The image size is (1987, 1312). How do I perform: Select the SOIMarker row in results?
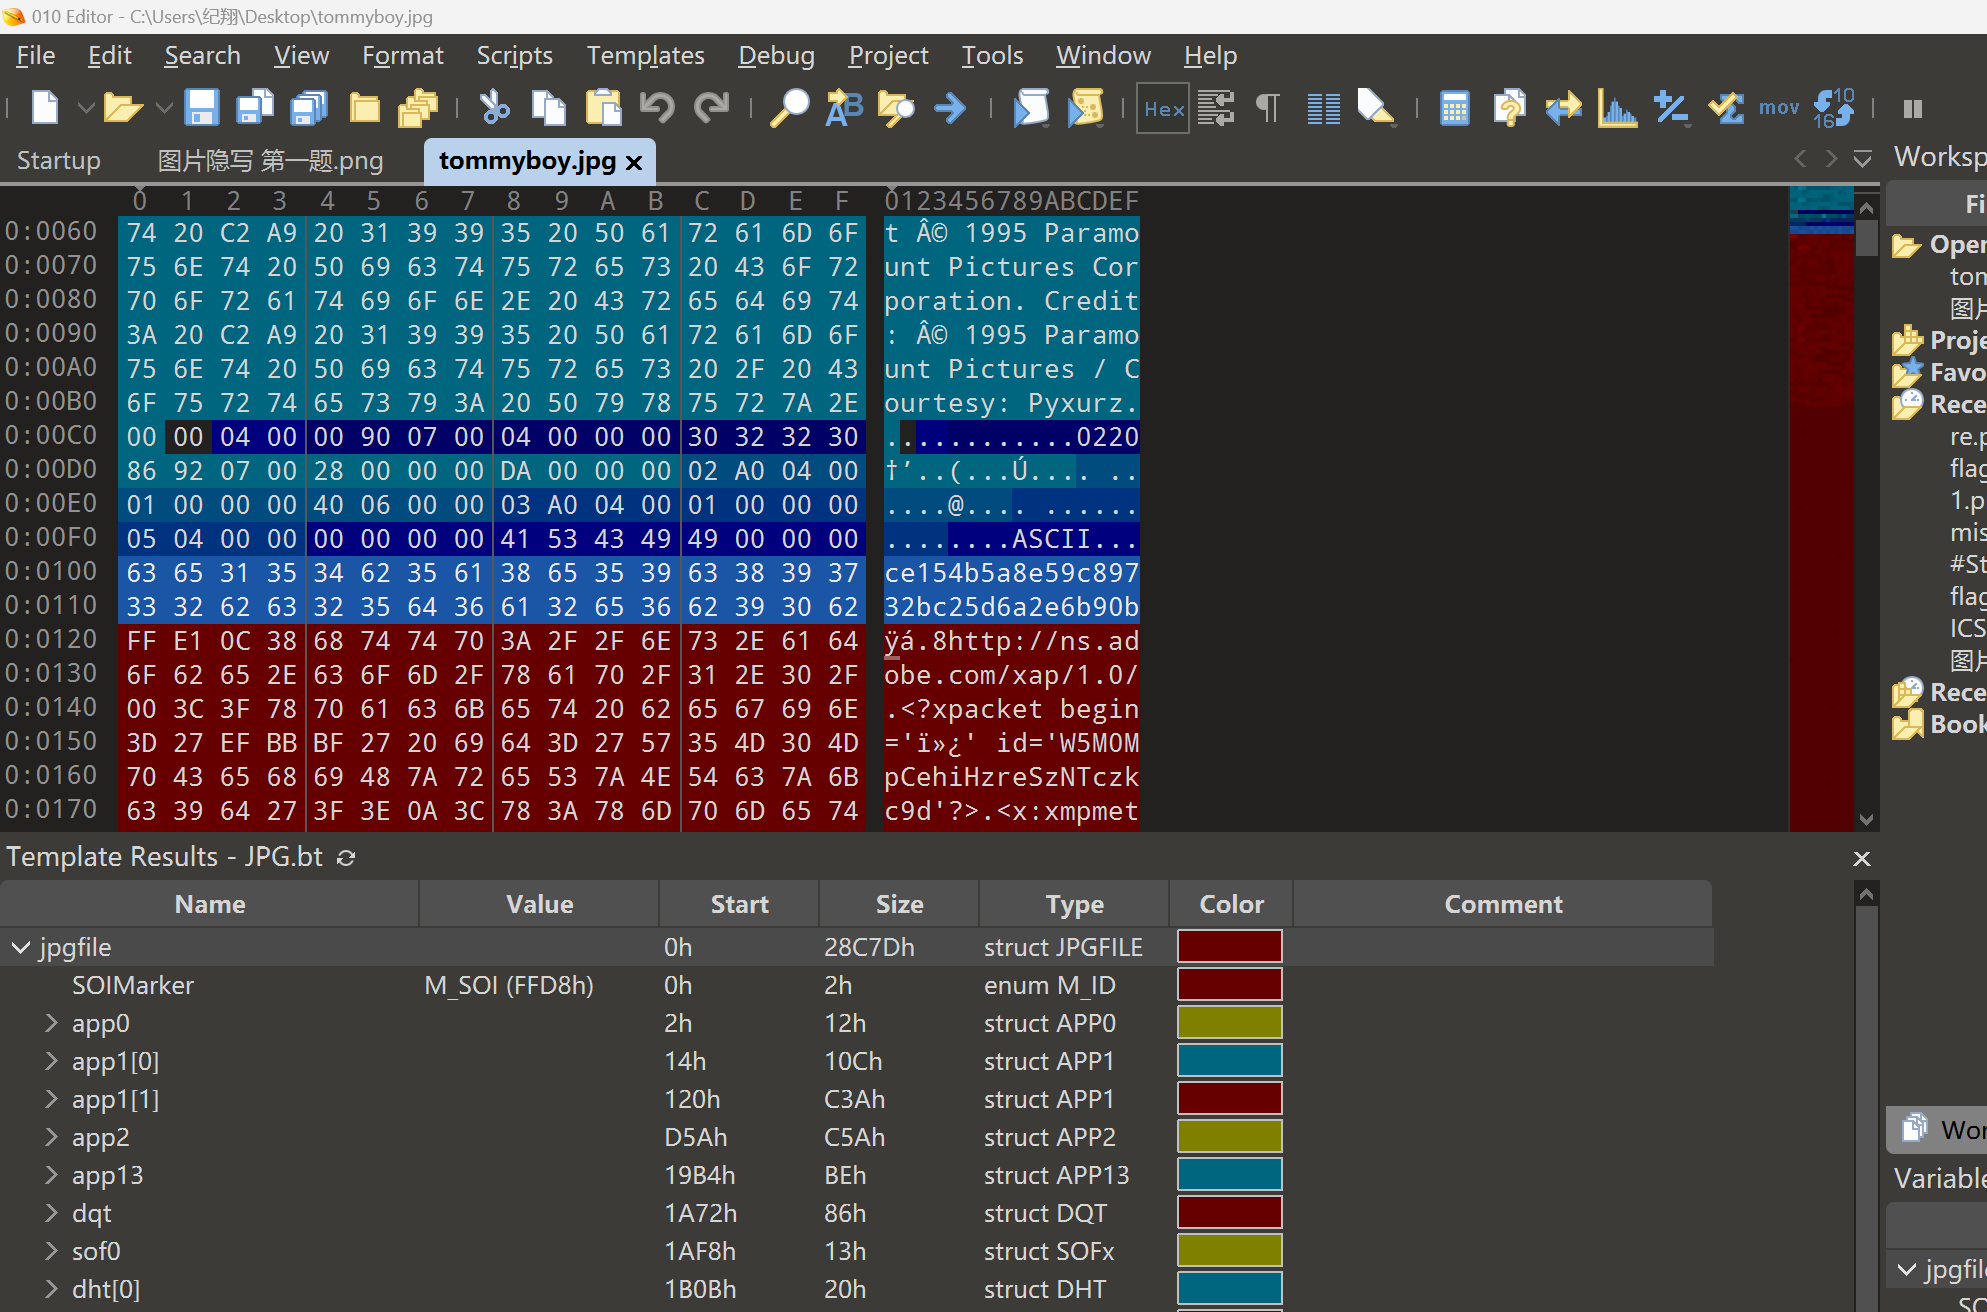(x=856, y=985)
